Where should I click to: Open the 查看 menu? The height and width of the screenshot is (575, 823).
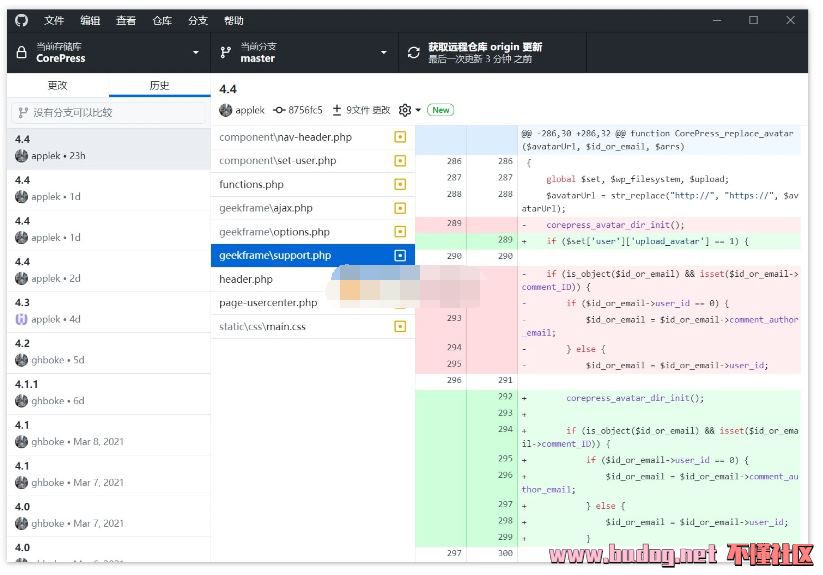(x=126, y=20)
